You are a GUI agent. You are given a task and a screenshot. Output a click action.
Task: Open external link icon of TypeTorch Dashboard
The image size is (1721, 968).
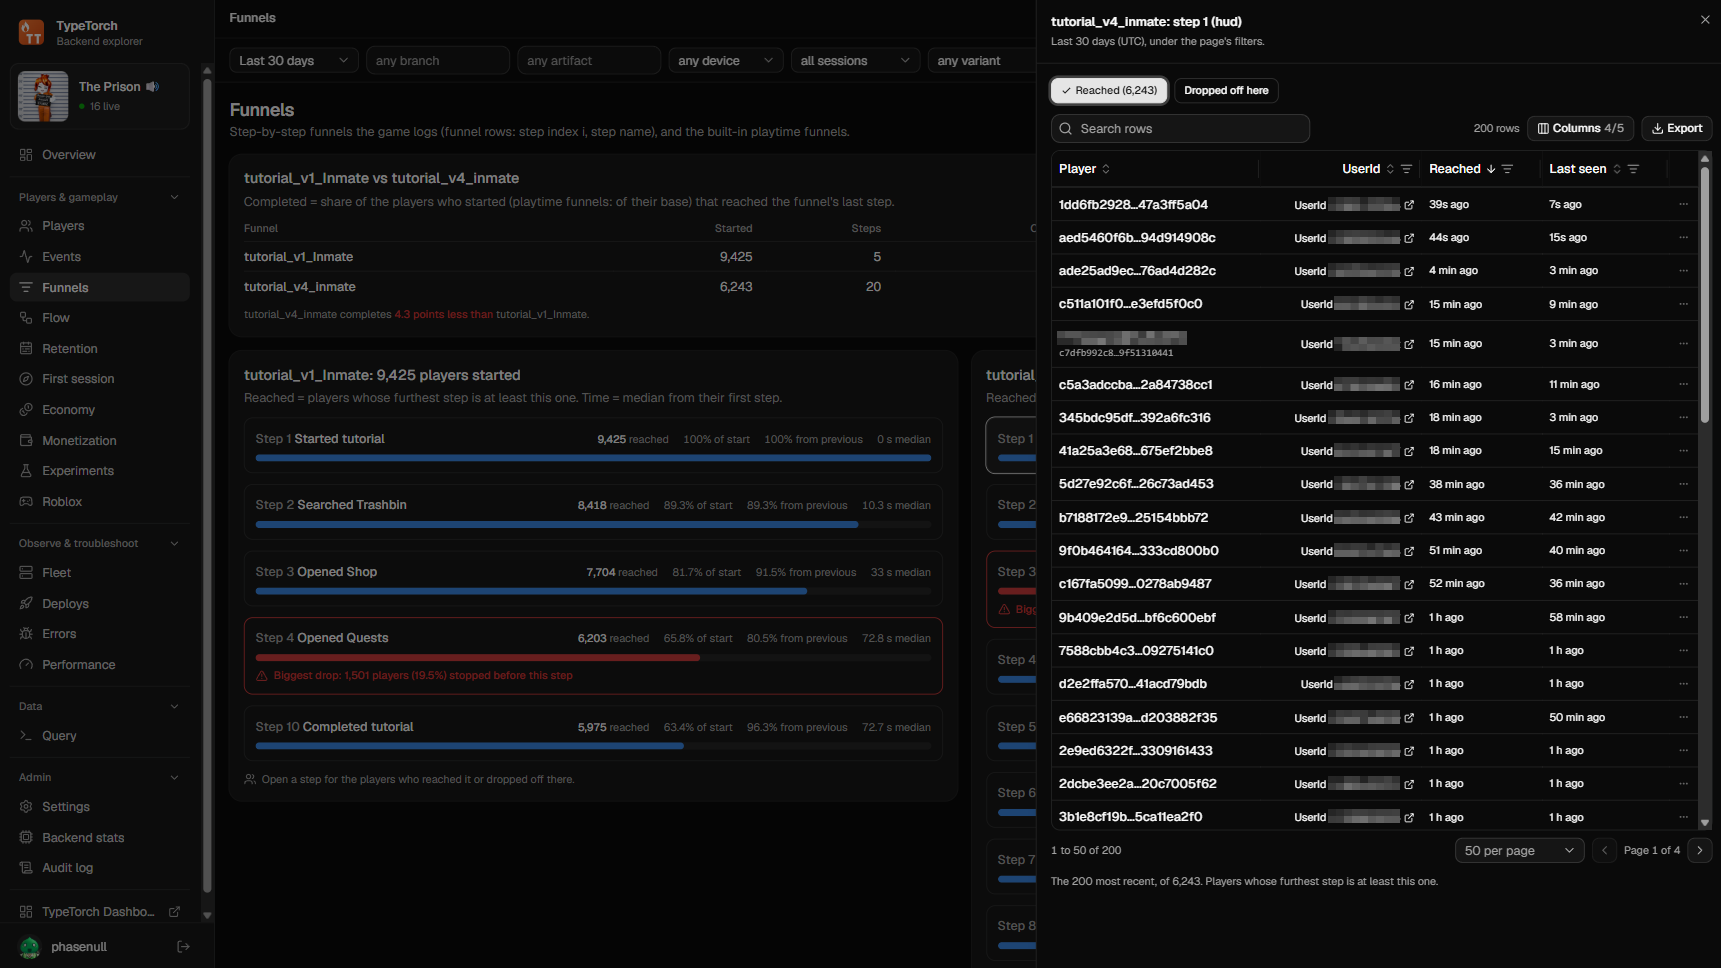click(x=174, y=911)
